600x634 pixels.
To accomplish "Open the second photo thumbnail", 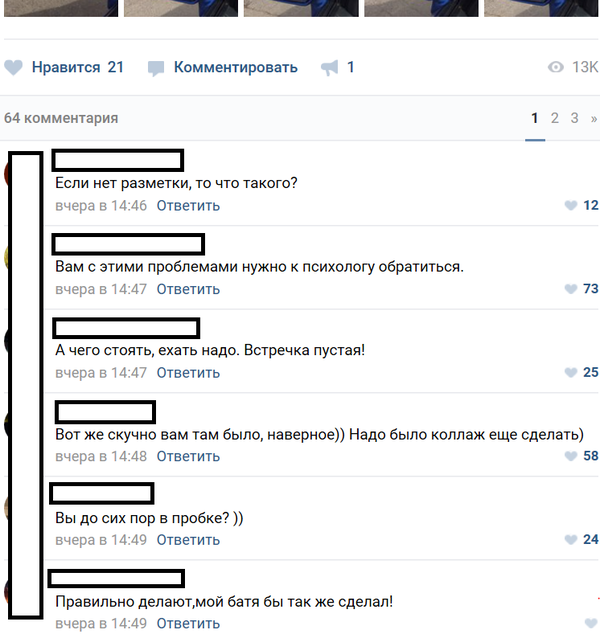I will (x=181, y=8).
